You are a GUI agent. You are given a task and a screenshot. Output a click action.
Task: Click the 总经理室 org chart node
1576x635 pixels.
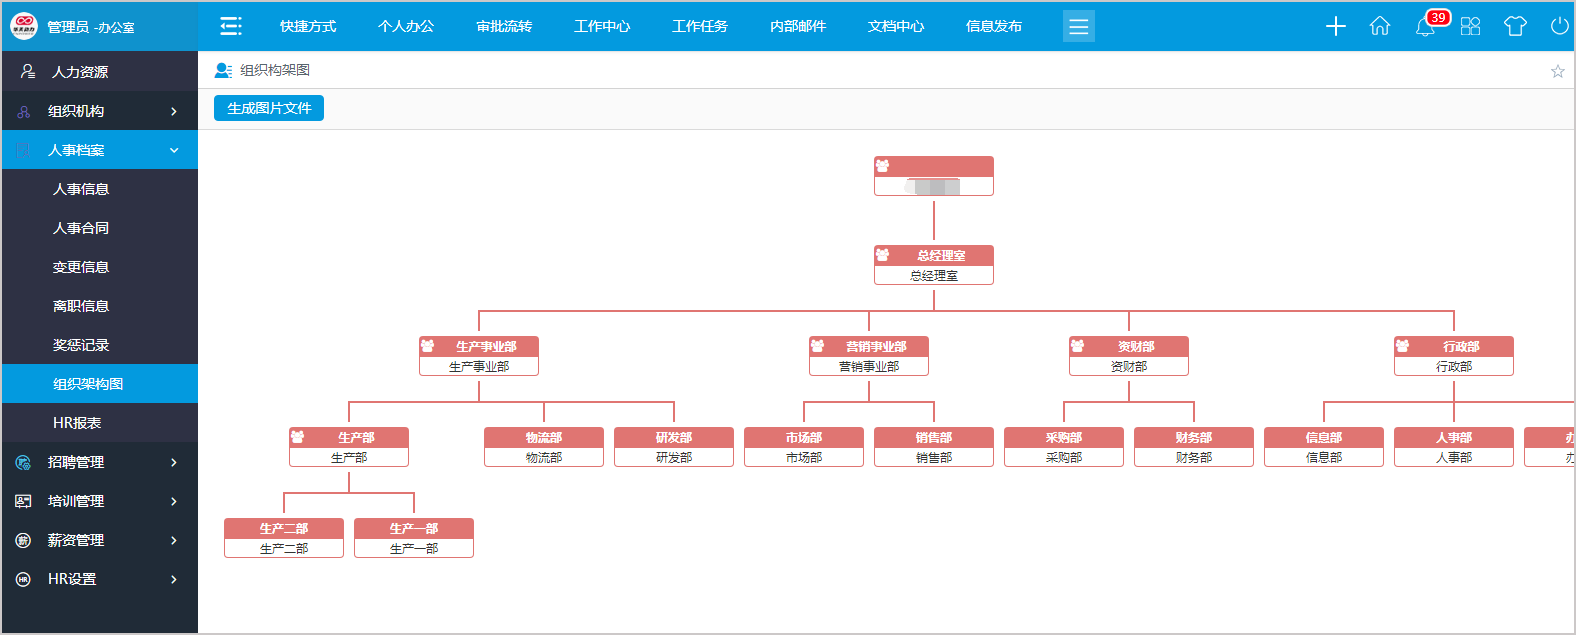tap(933, 265)
